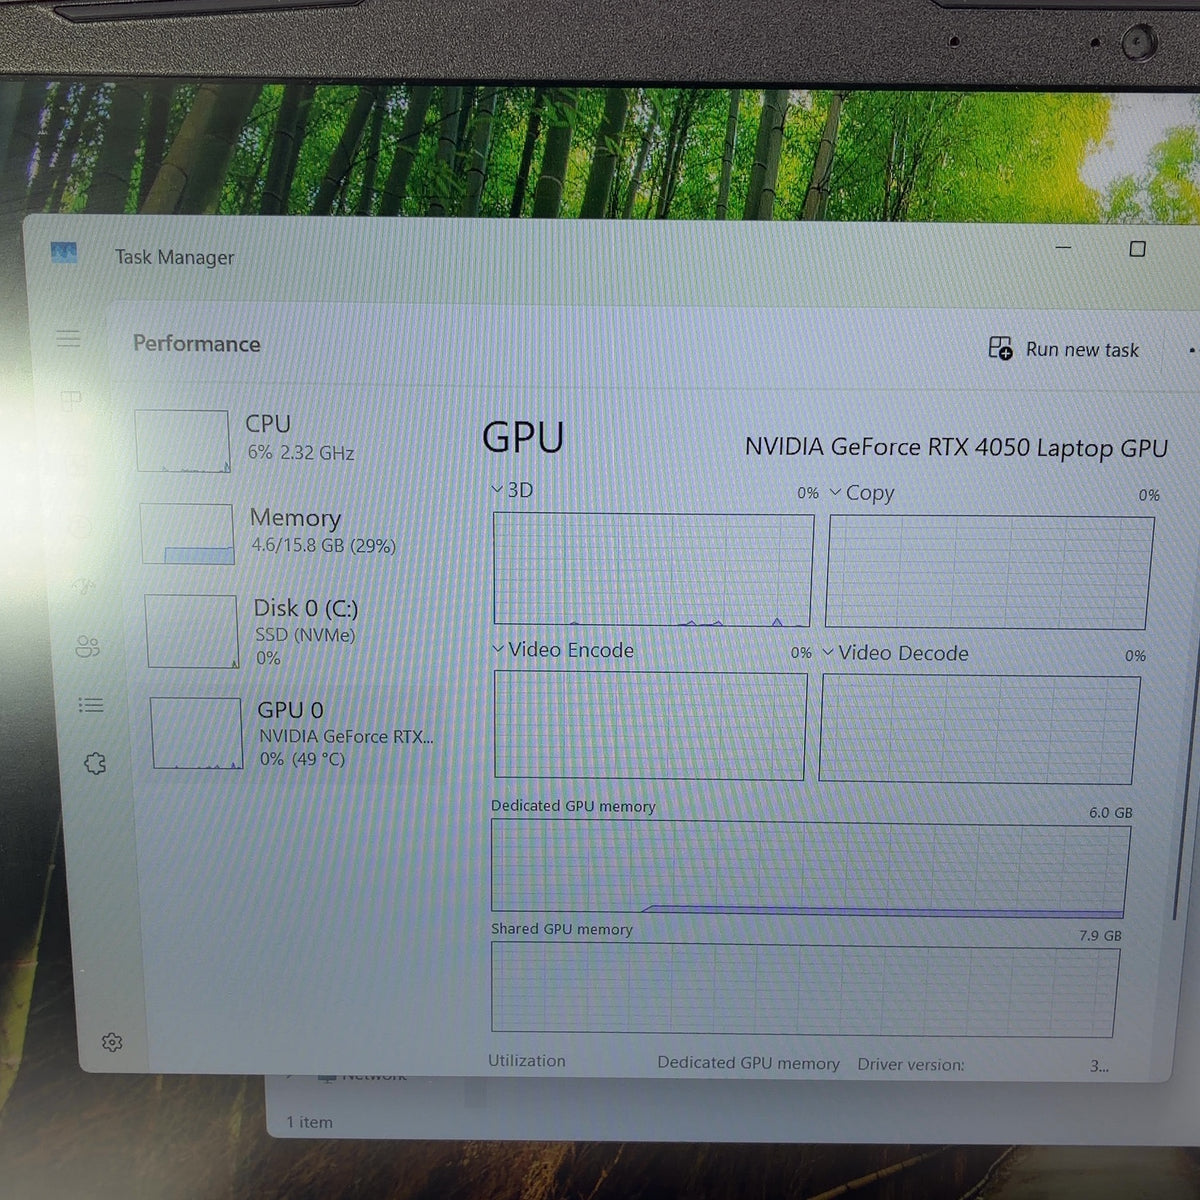Click the Utilization stat label
1200x1200 pixels.
pyautogui.click(x=527, y=1060)
